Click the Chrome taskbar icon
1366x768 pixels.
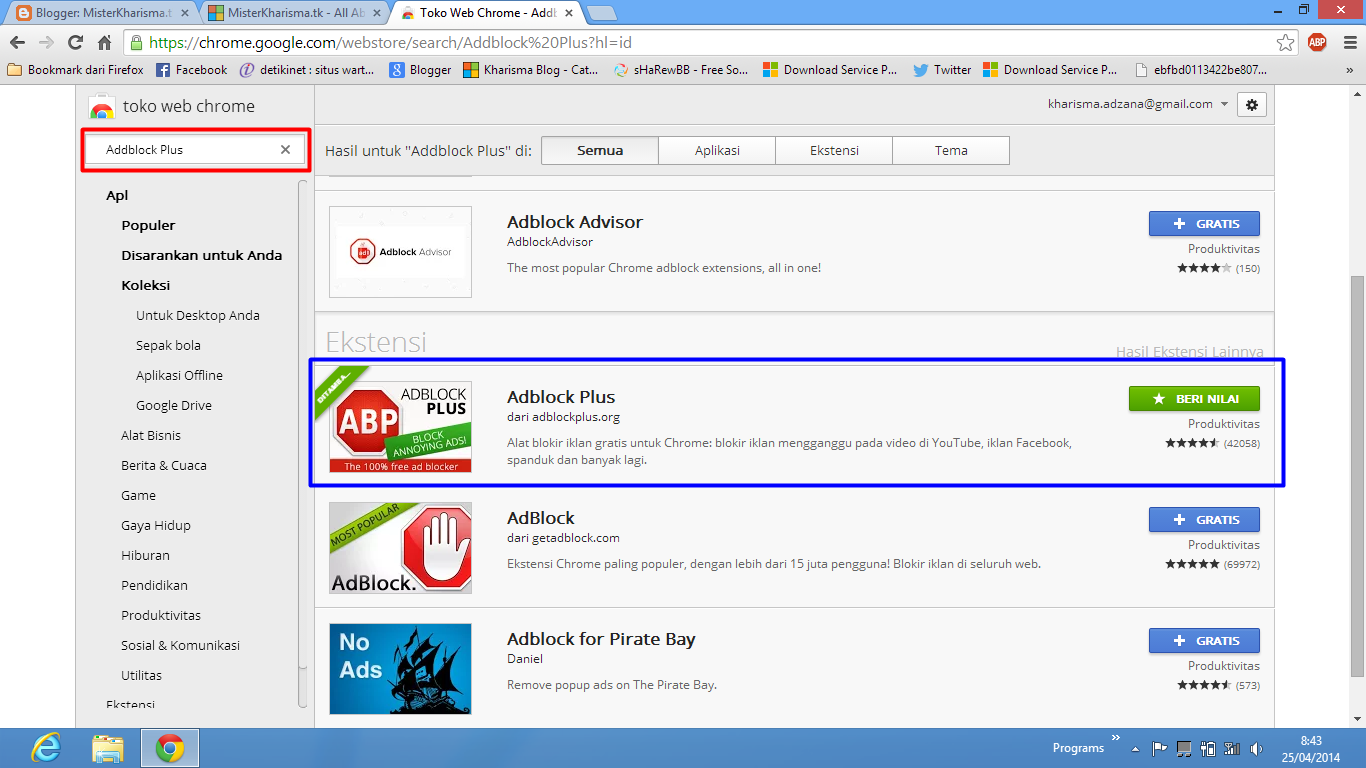[169, 748]
